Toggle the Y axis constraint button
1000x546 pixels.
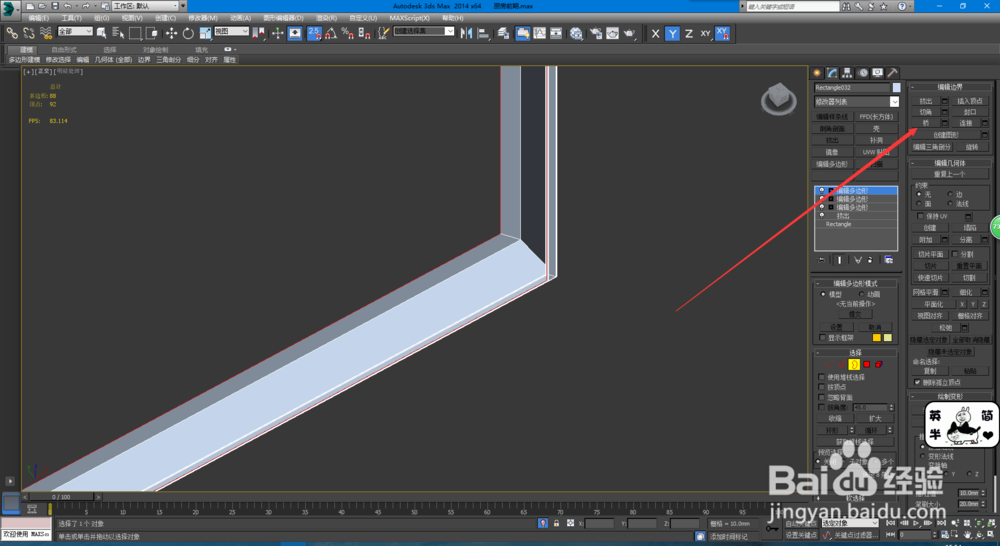coord(672,33)
